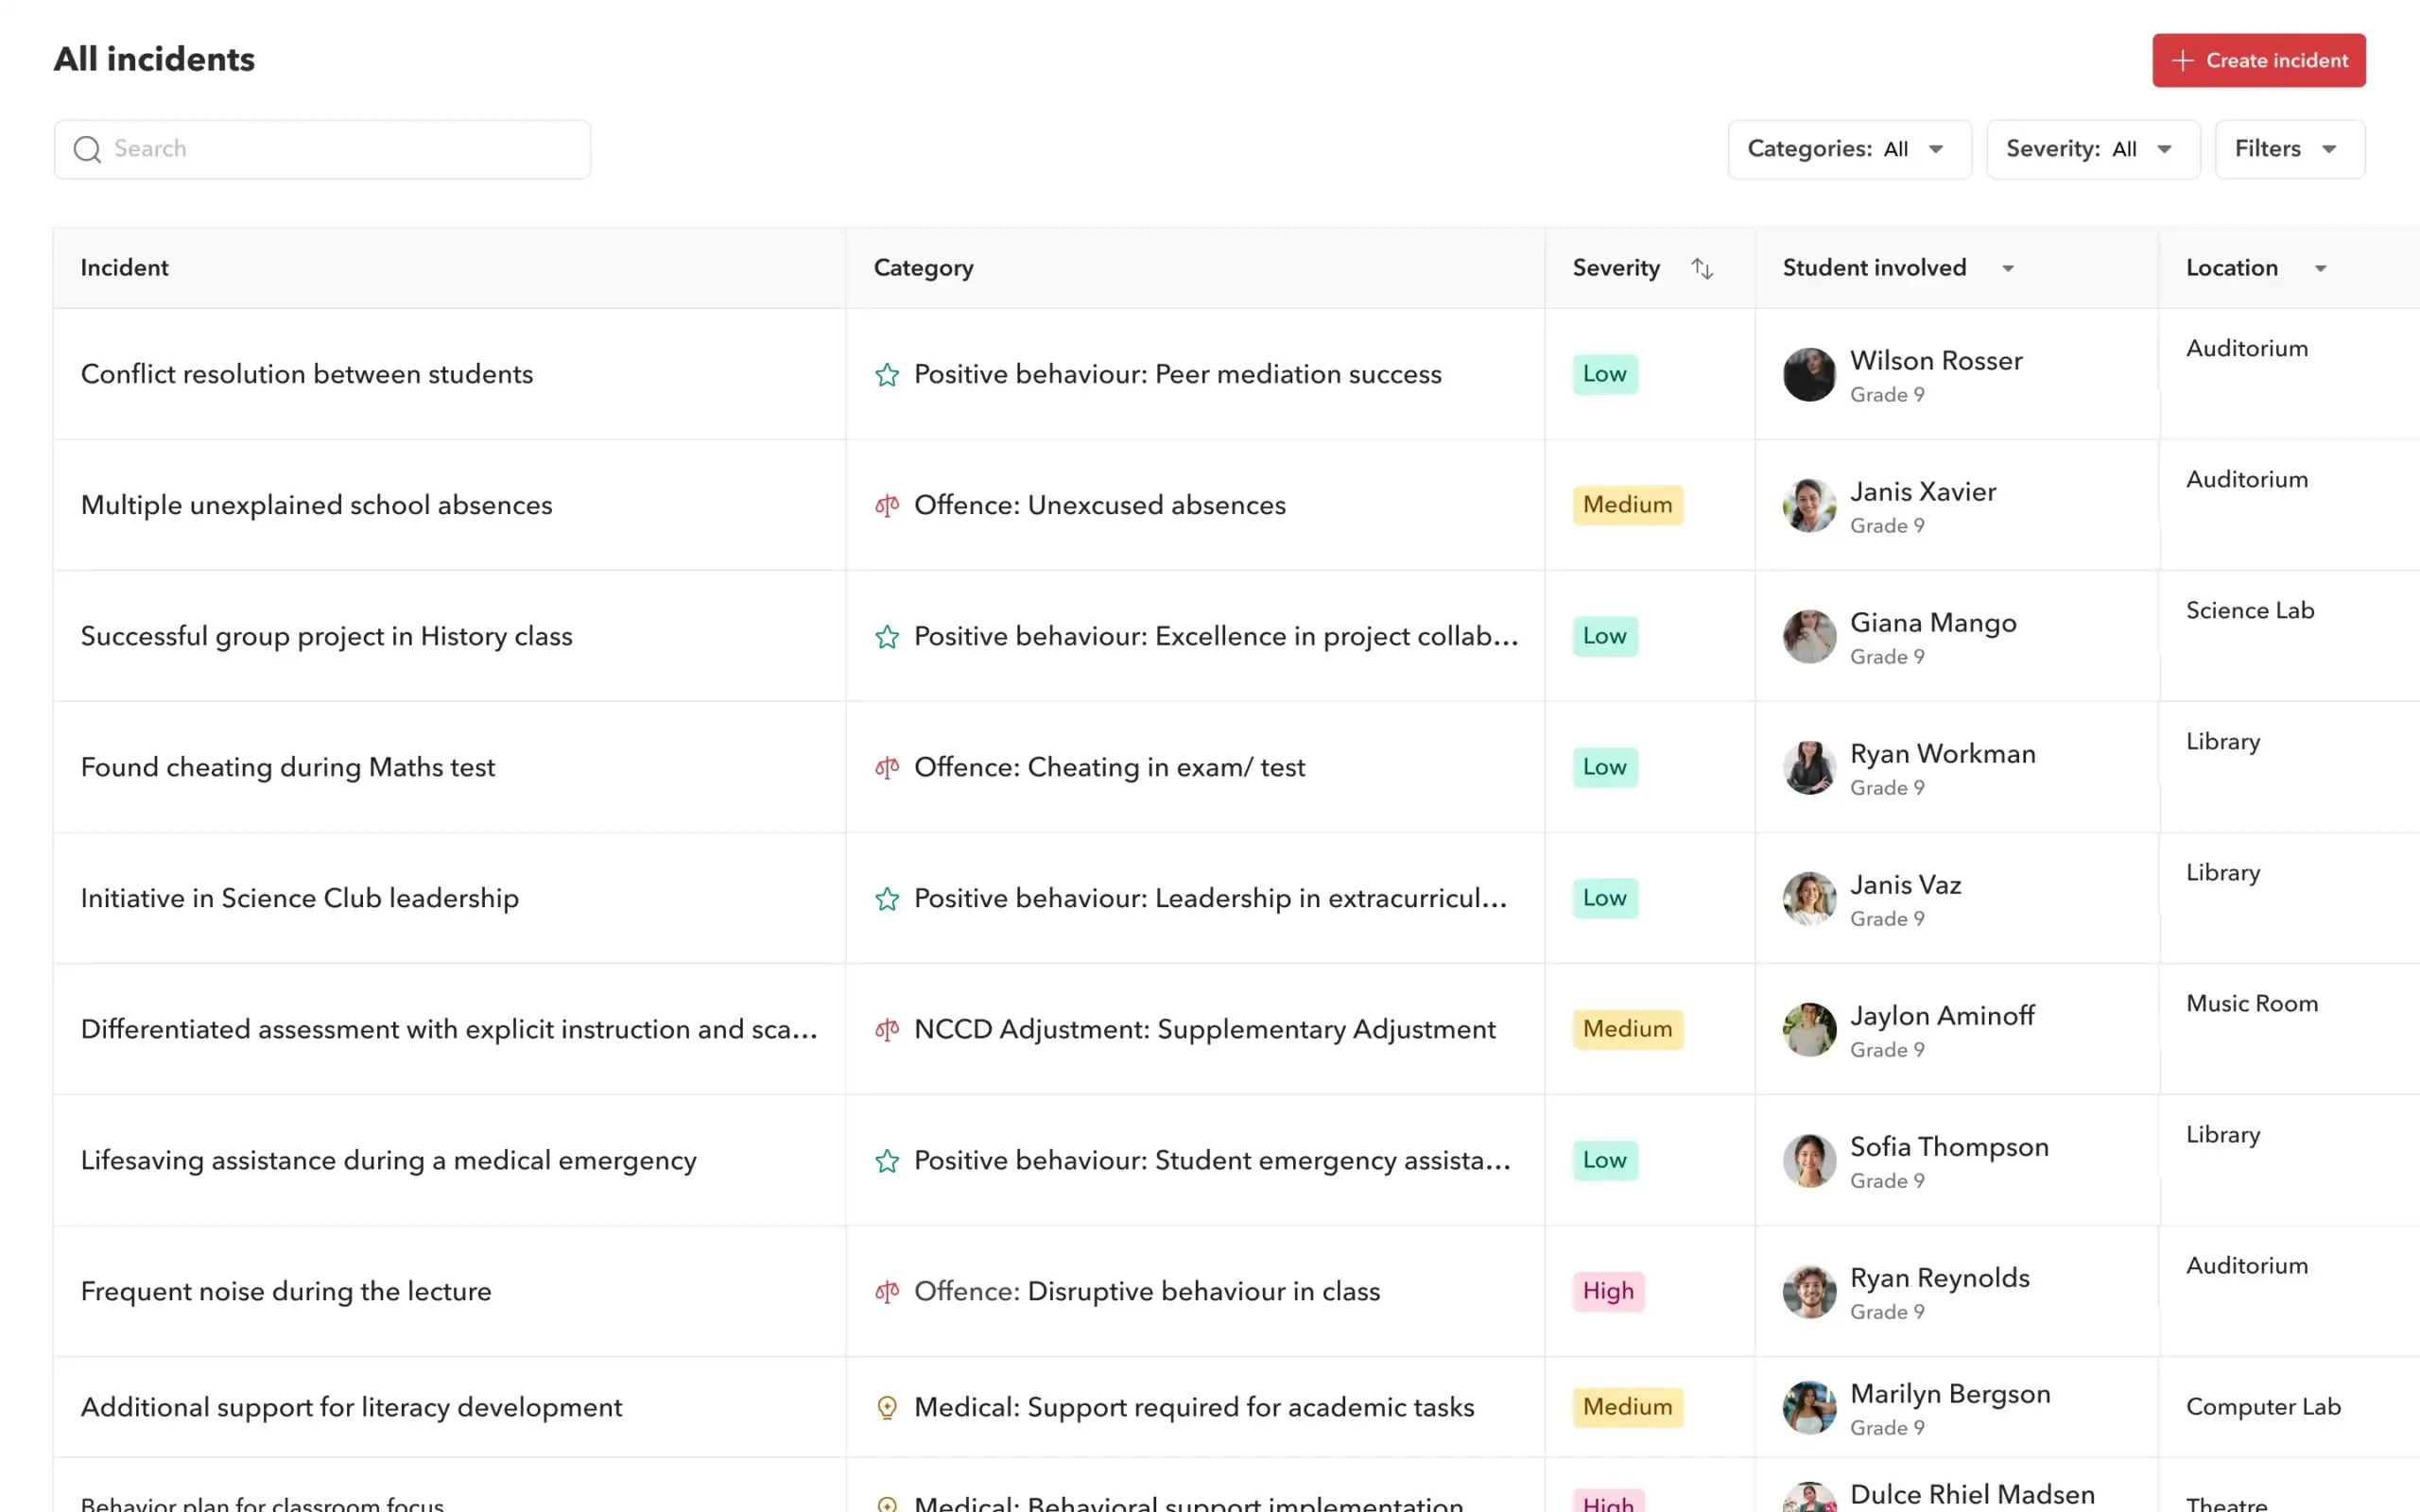
Task: Open 'Found cheating during Maths test' incident
Action: [x=288, y=767]
